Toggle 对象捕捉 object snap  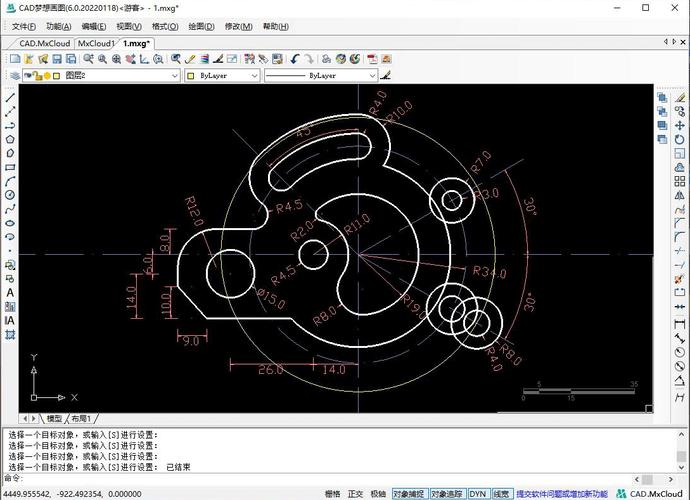(x=409, y=494)
